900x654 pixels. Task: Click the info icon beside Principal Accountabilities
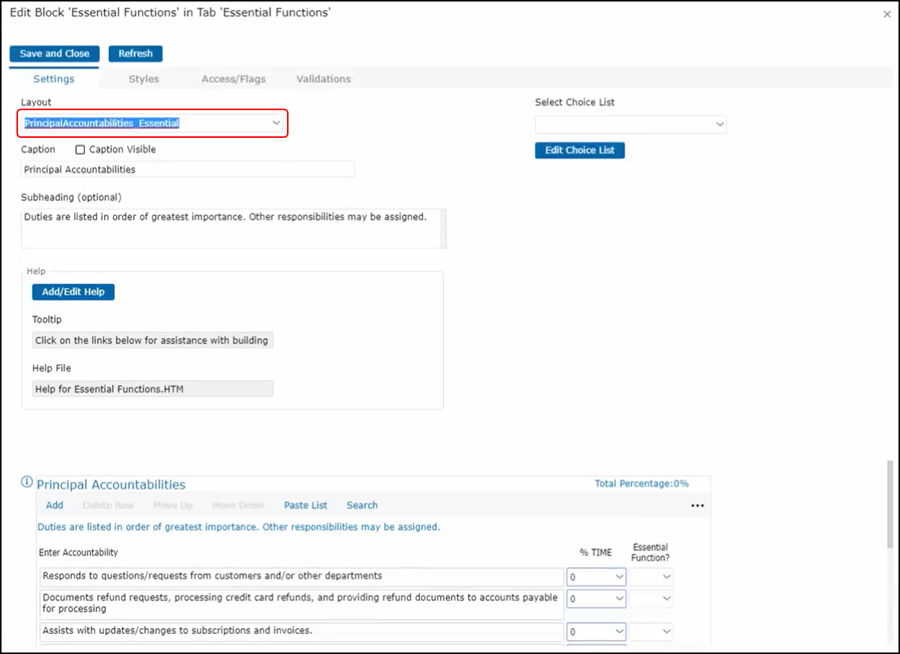click(27, 483)
